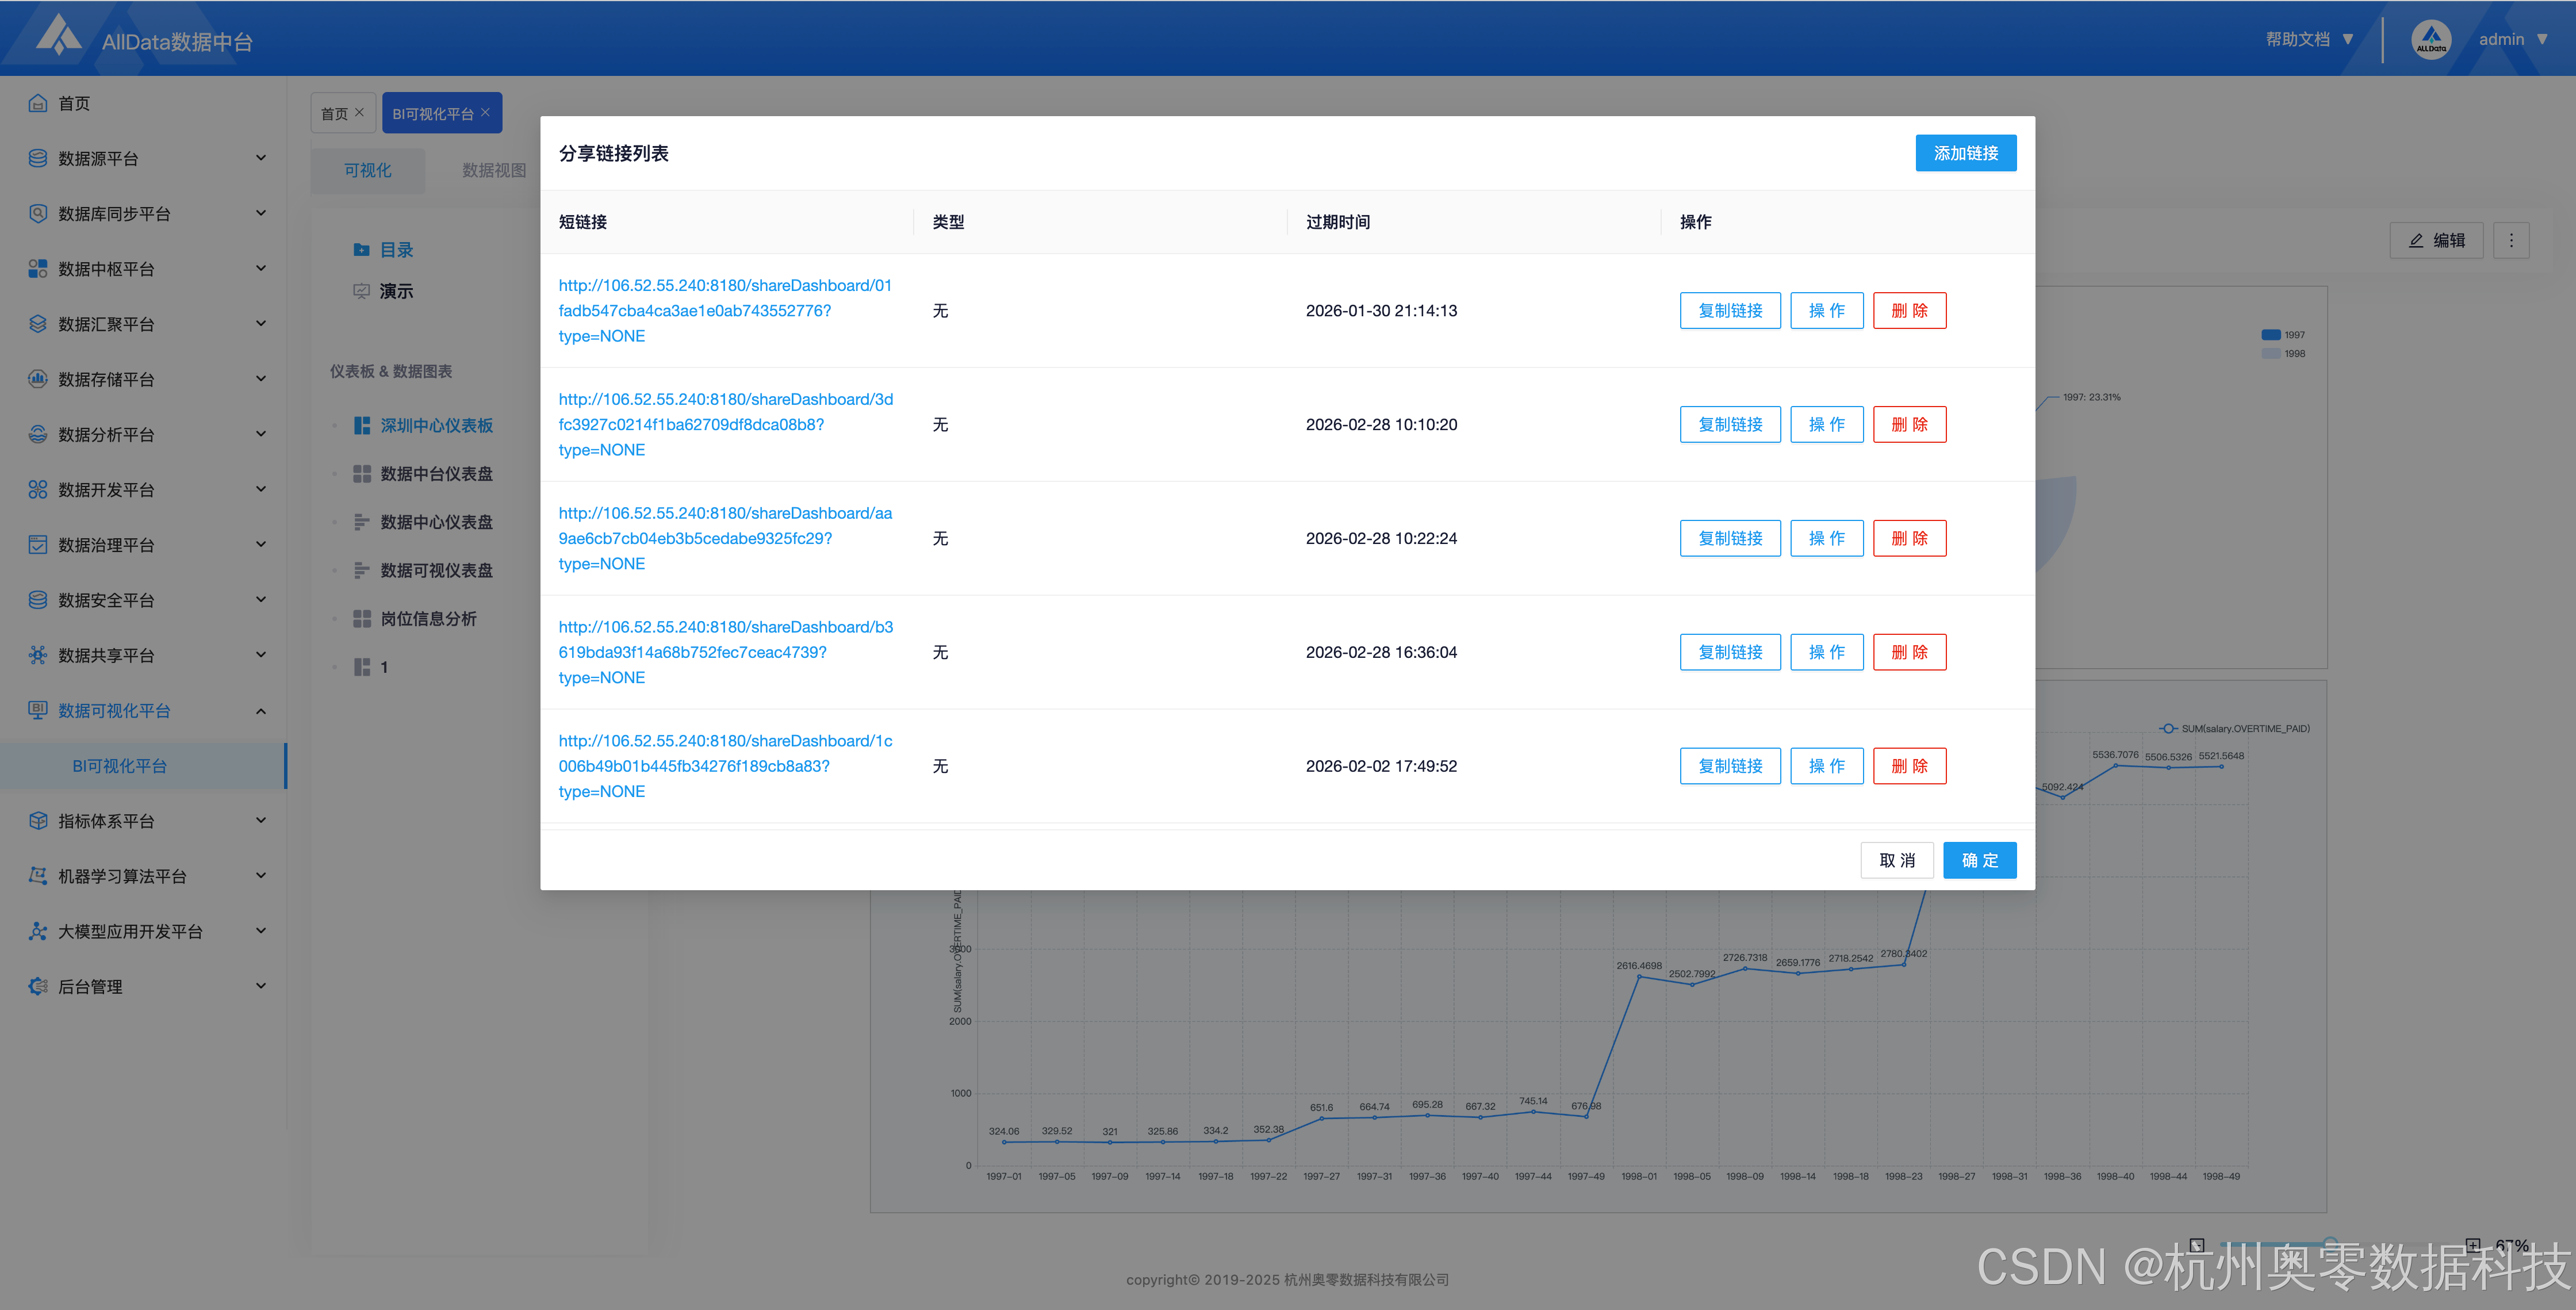This screenshot has height=1310, width=2576.
Task: Switch to the 数据视图 tab
Action: point(494,171)
